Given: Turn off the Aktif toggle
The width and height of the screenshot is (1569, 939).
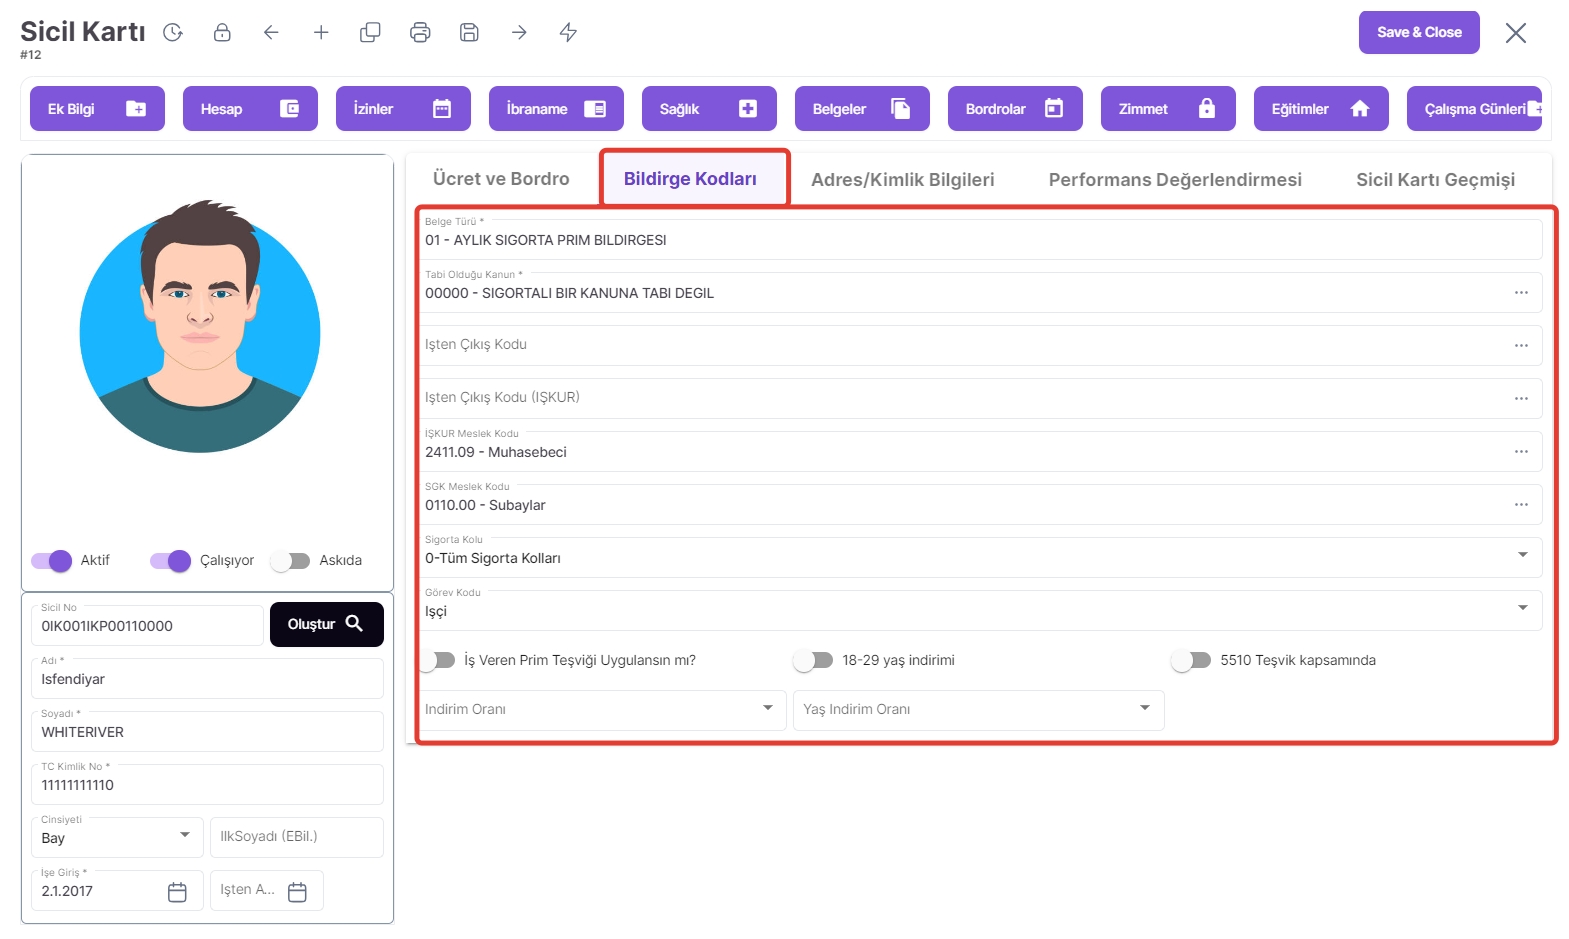Looking at the screenshot, I should tap(52, 561).
